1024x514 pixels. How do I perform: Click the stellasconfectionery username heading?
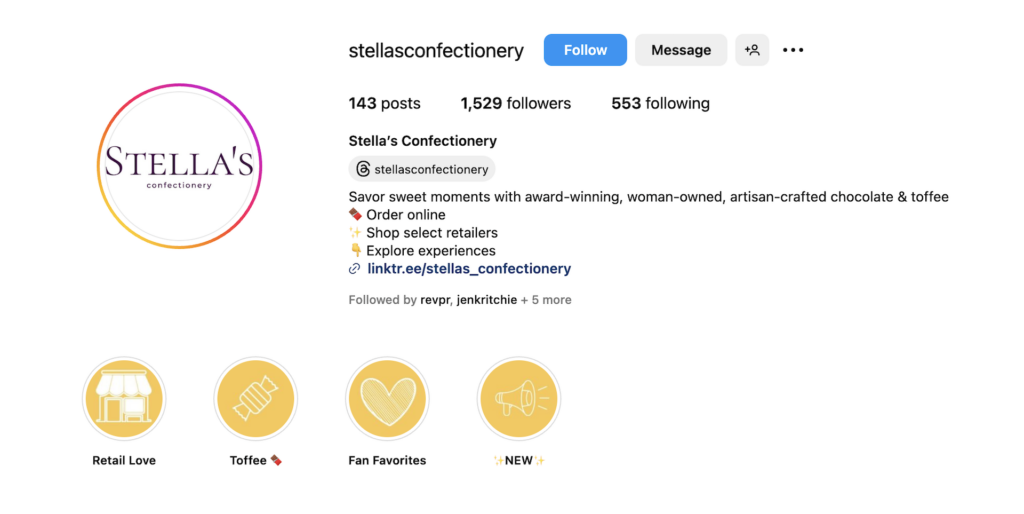coord(436,51)
